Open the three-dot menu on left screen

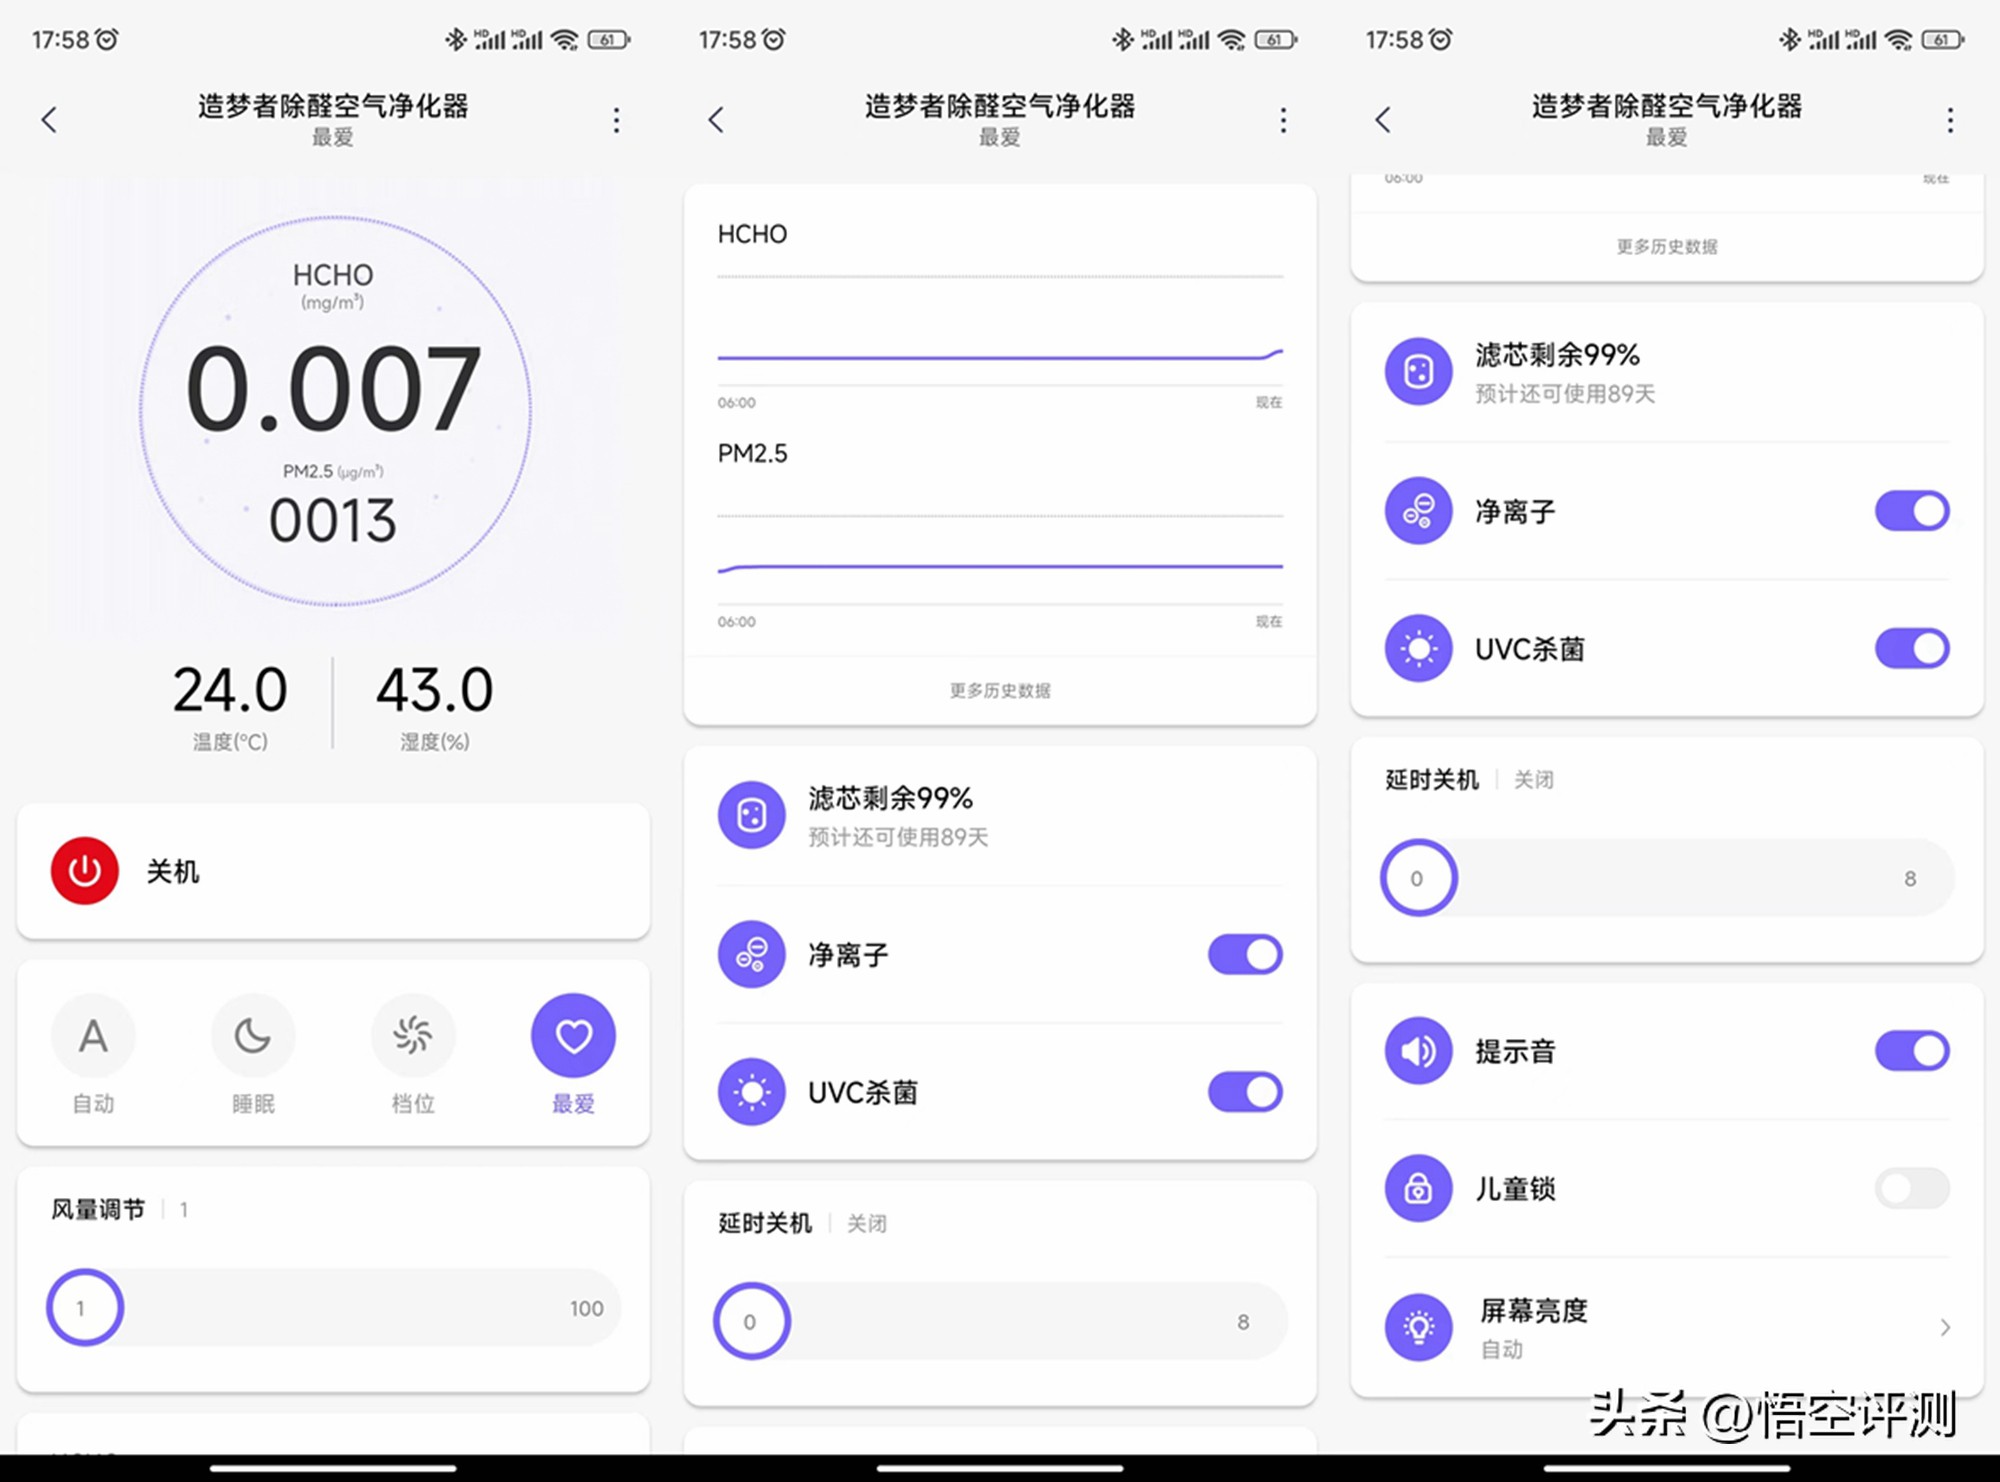coord(617,120)
